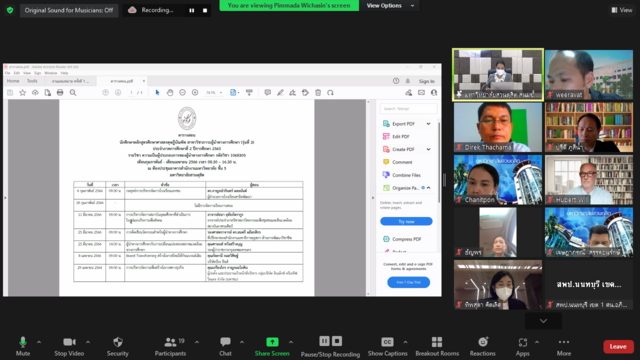This screenshot has width=640, height=360.
Task: Leave the meeting
Action: 618,347
